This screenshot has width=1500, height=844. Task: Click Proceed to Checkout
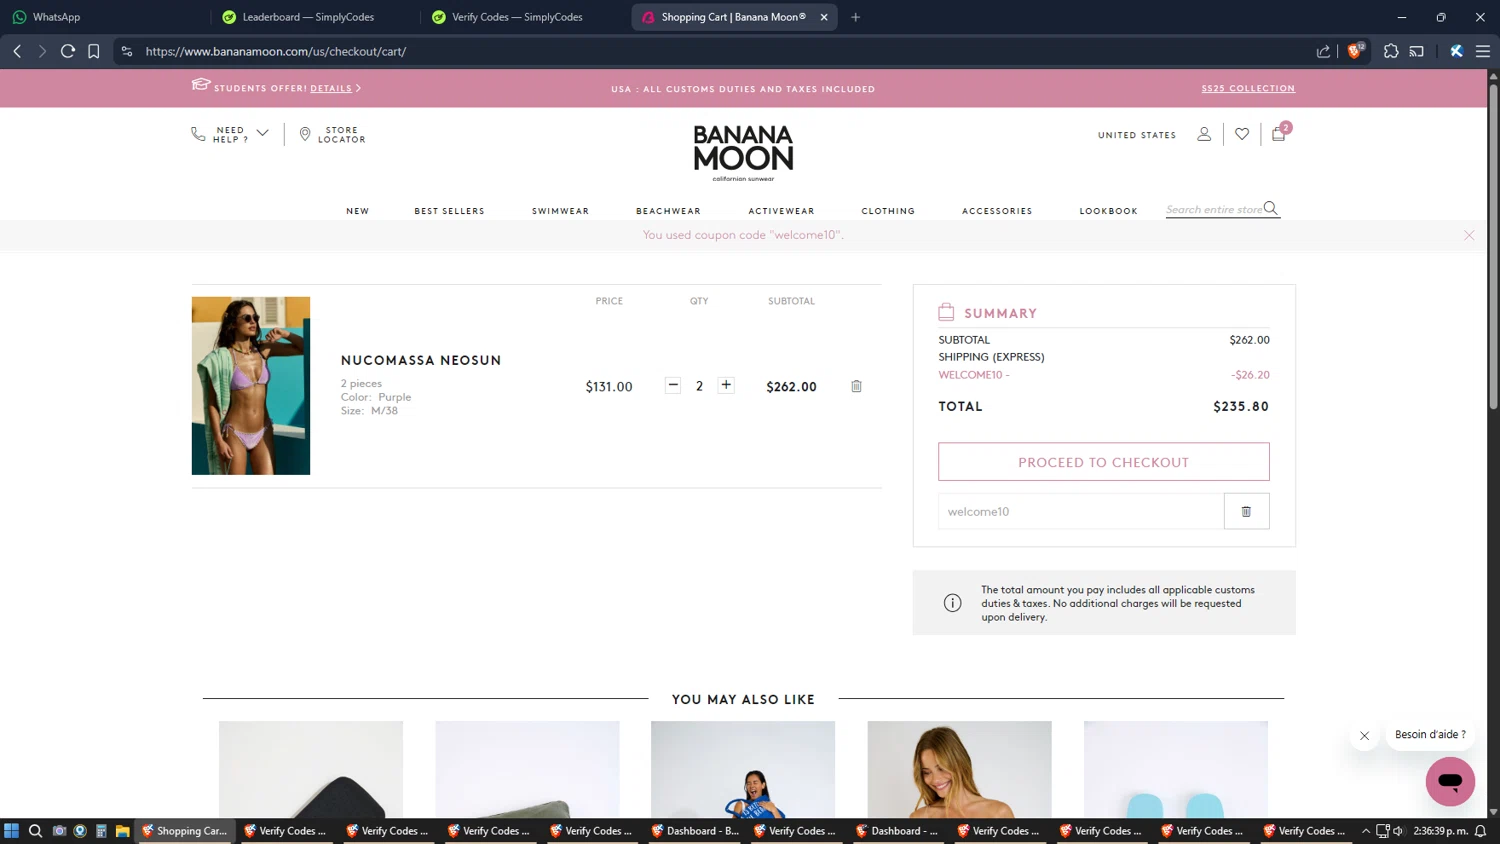pos(1104,462)
